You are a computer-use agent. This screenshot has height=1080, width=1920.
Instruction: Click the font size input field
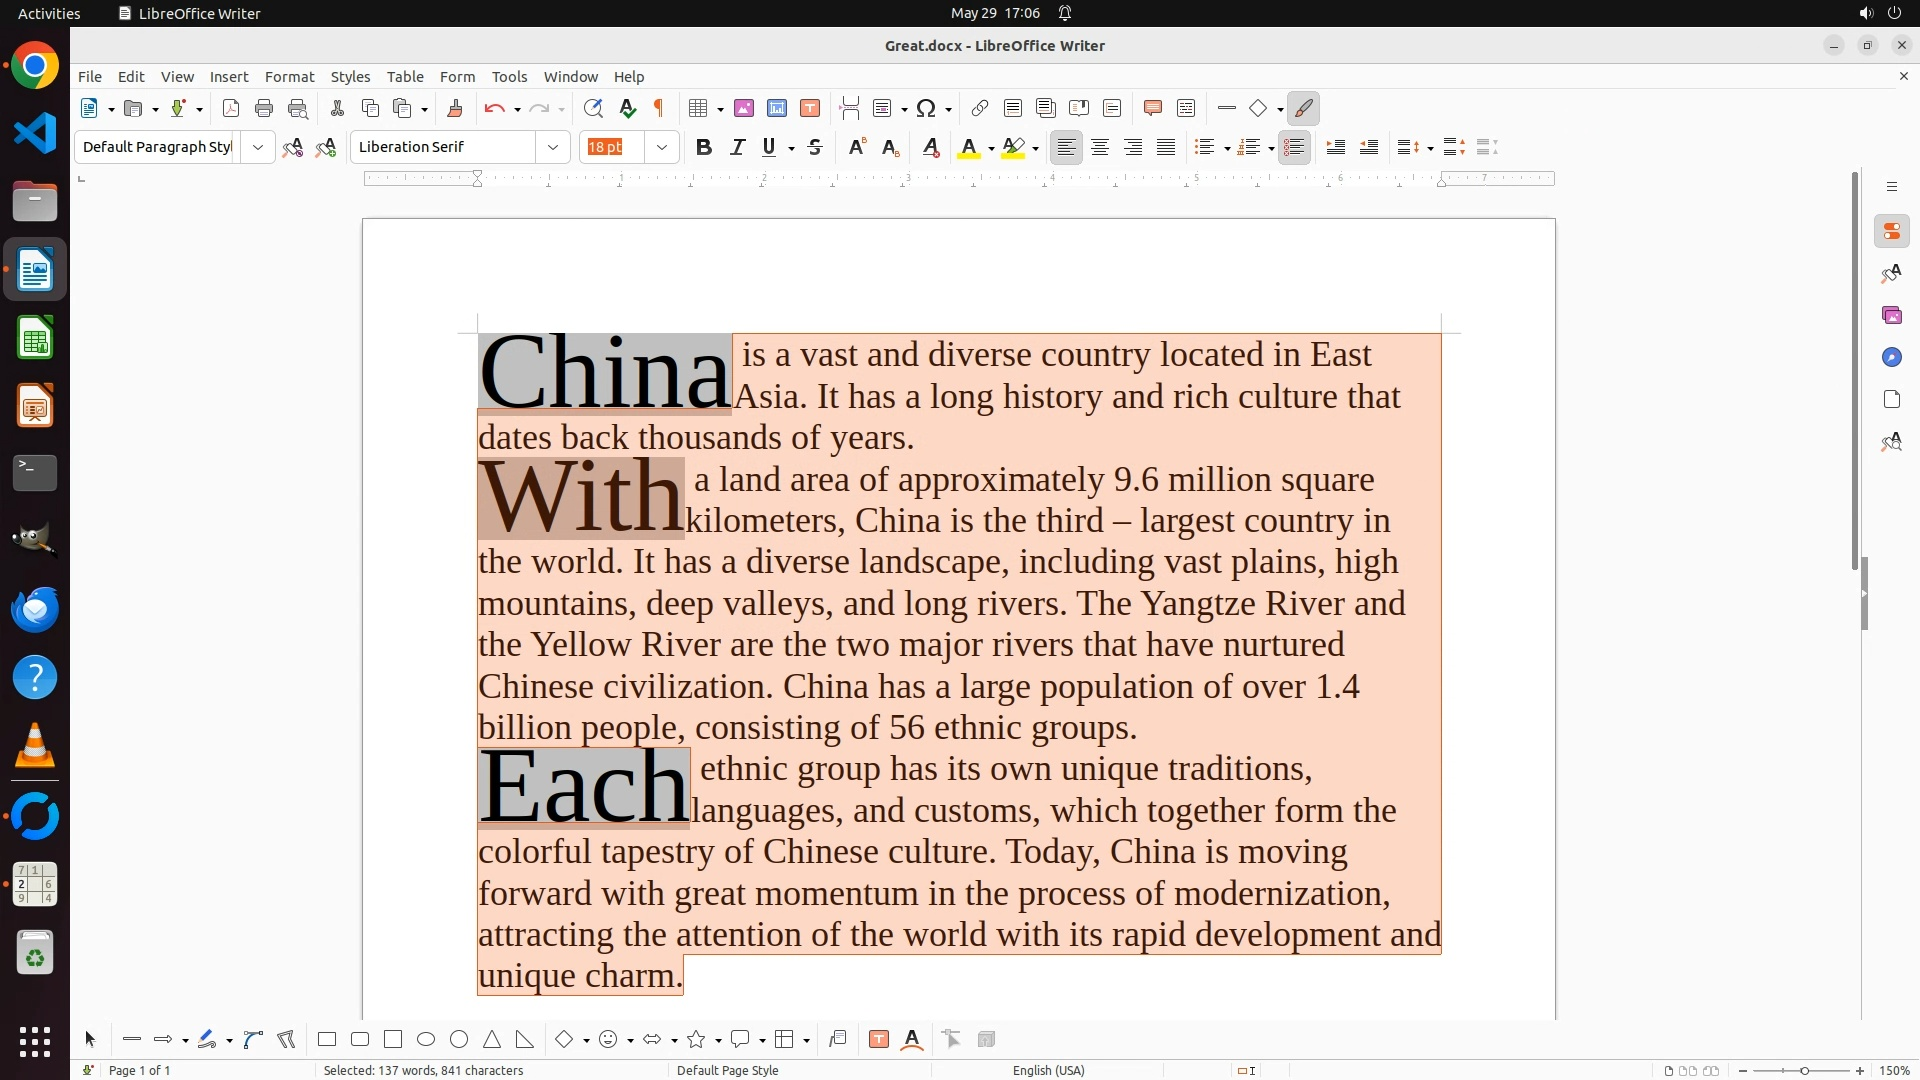(612, 148)
